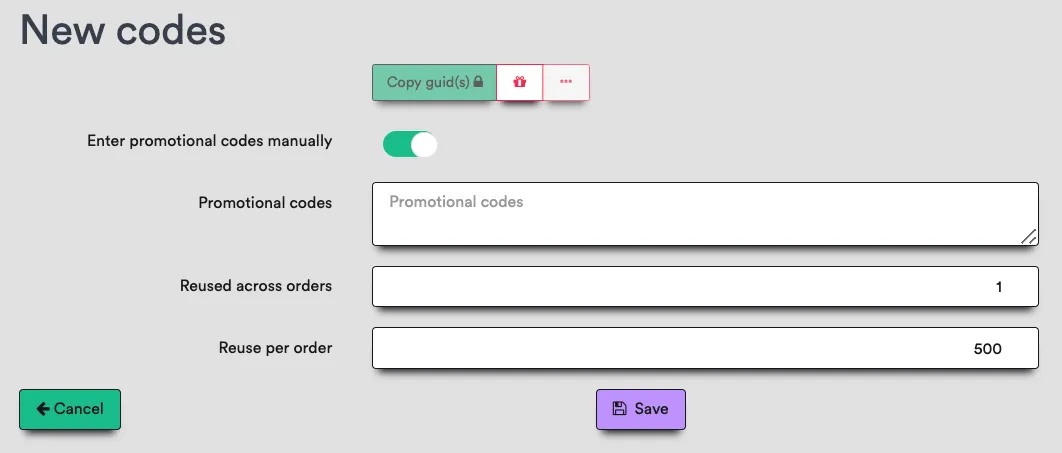
Task: Focus the Promotional codes text area
Action: point(705,214)
